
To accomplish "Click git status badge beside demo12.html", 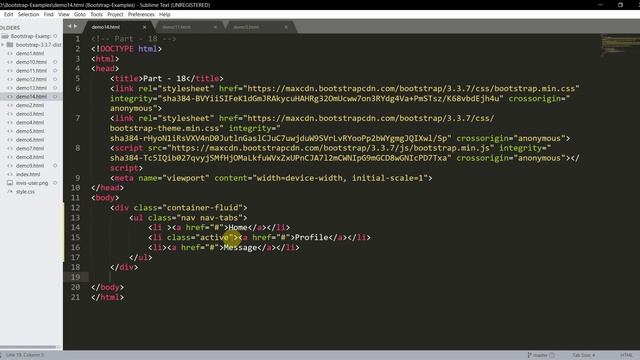I will (x=55, y=79).
